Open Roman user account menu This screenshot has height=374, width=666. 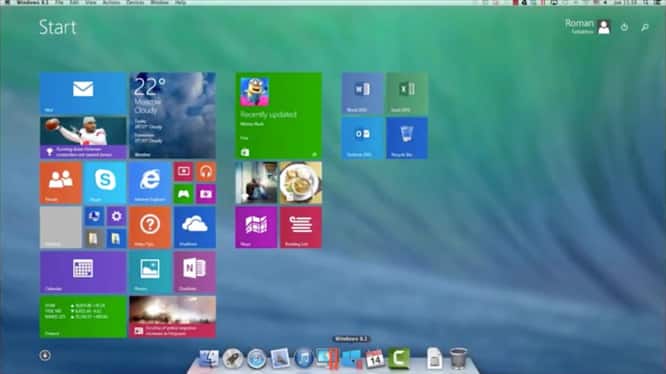[588, 26]
